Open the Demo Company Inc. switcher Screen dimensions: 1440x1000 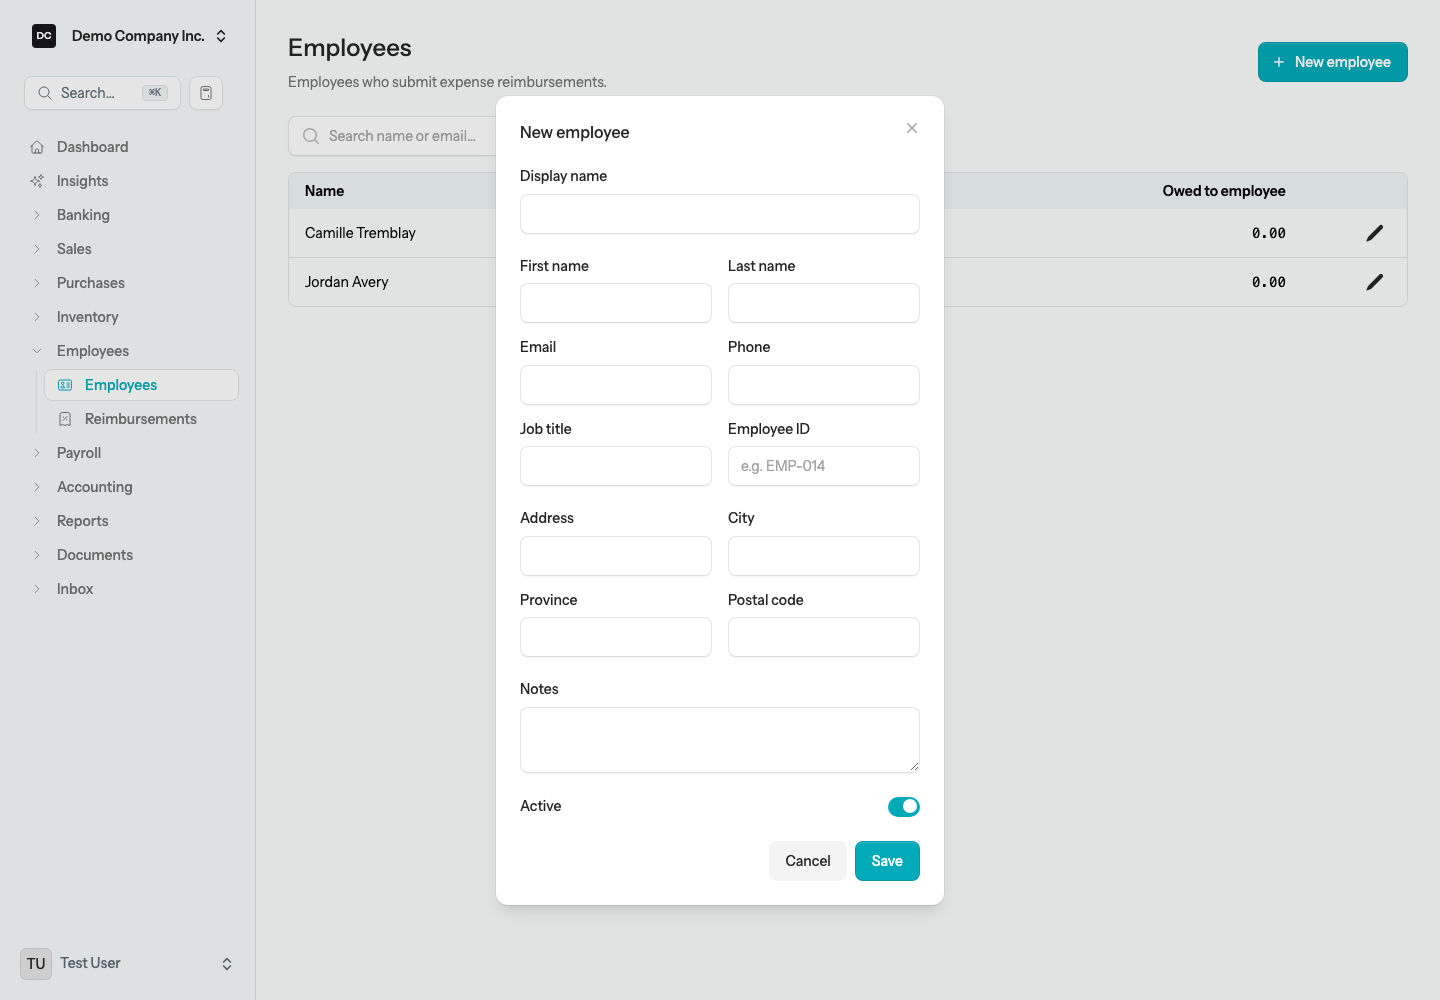coord(130,36)
